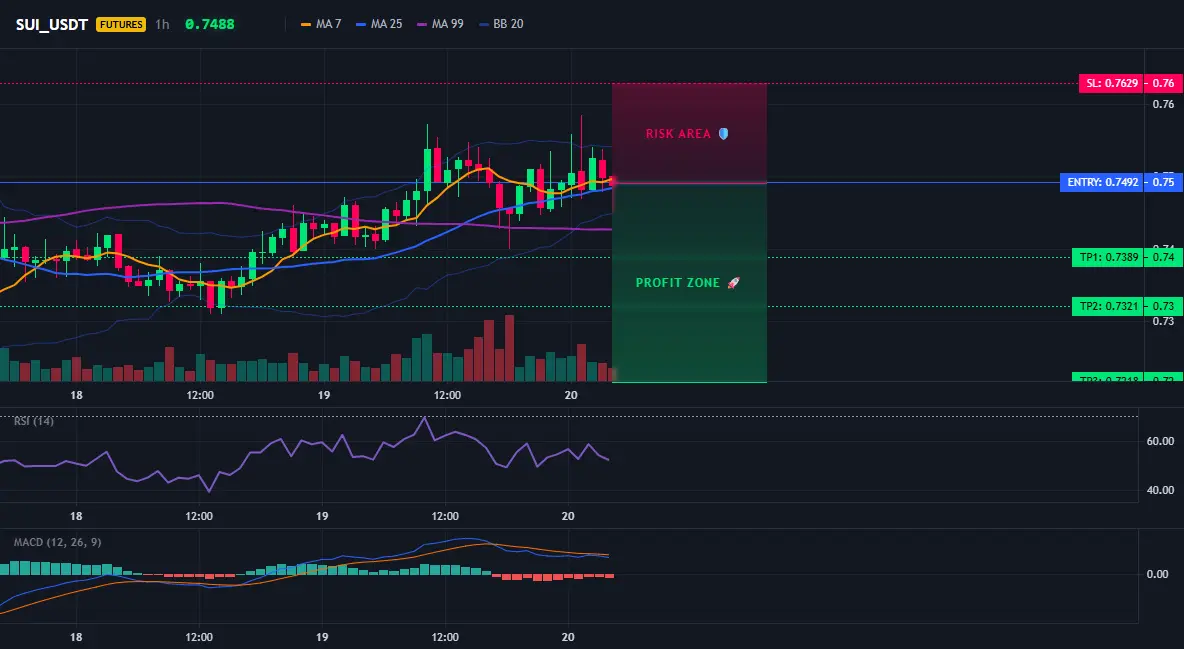
Task: Toggle the MA 25 legend entry
Action: click(379, 24)
